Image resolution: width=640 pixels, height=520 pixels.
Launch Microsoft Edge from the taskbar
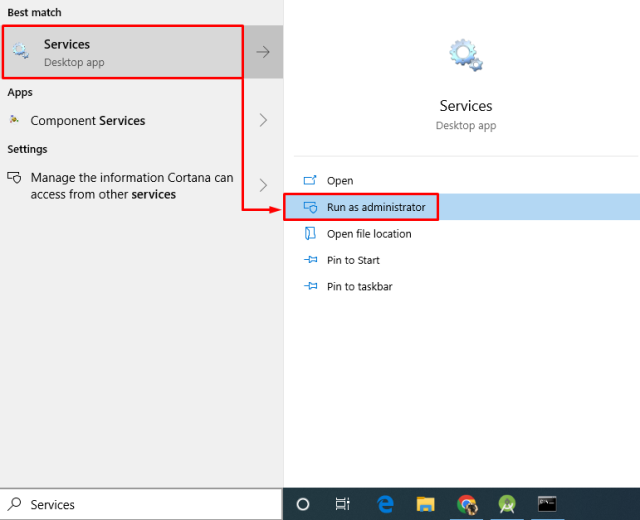point(385,504)
